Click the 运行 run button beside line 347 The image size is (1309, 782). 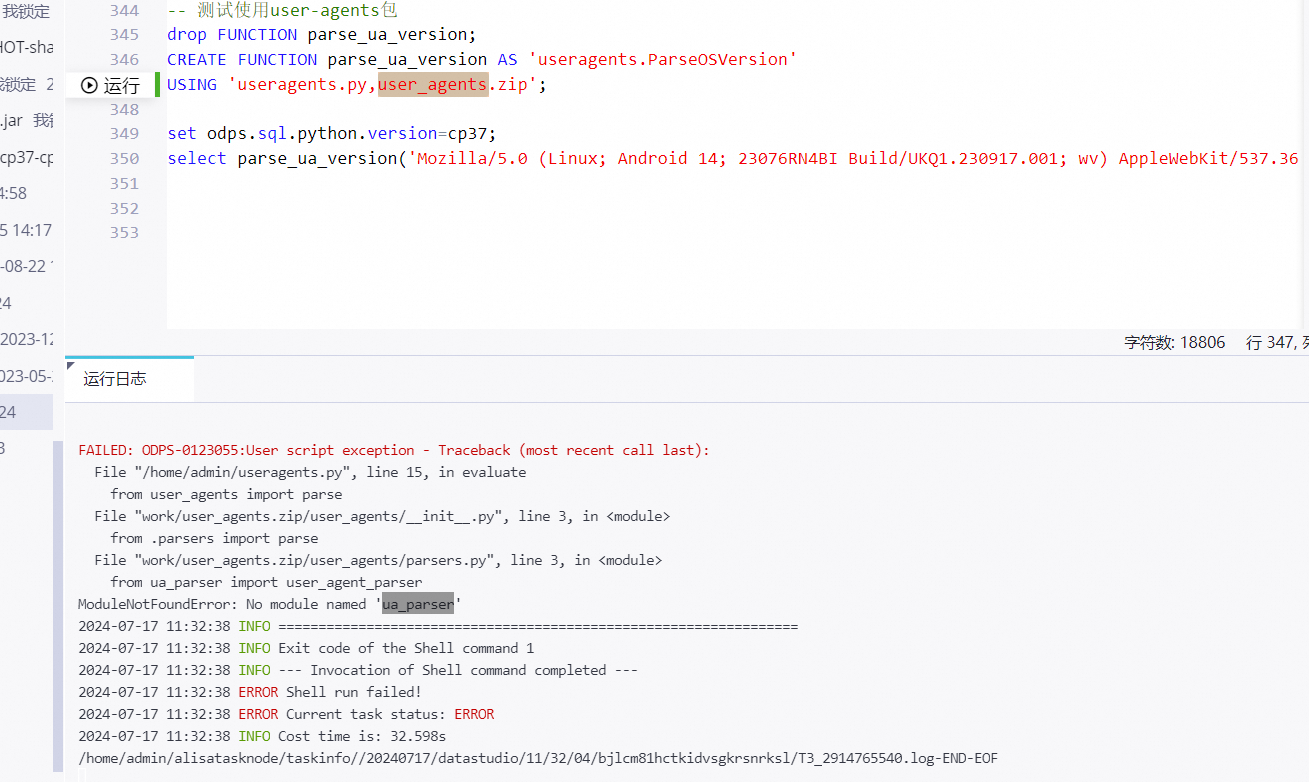point(110,85)
